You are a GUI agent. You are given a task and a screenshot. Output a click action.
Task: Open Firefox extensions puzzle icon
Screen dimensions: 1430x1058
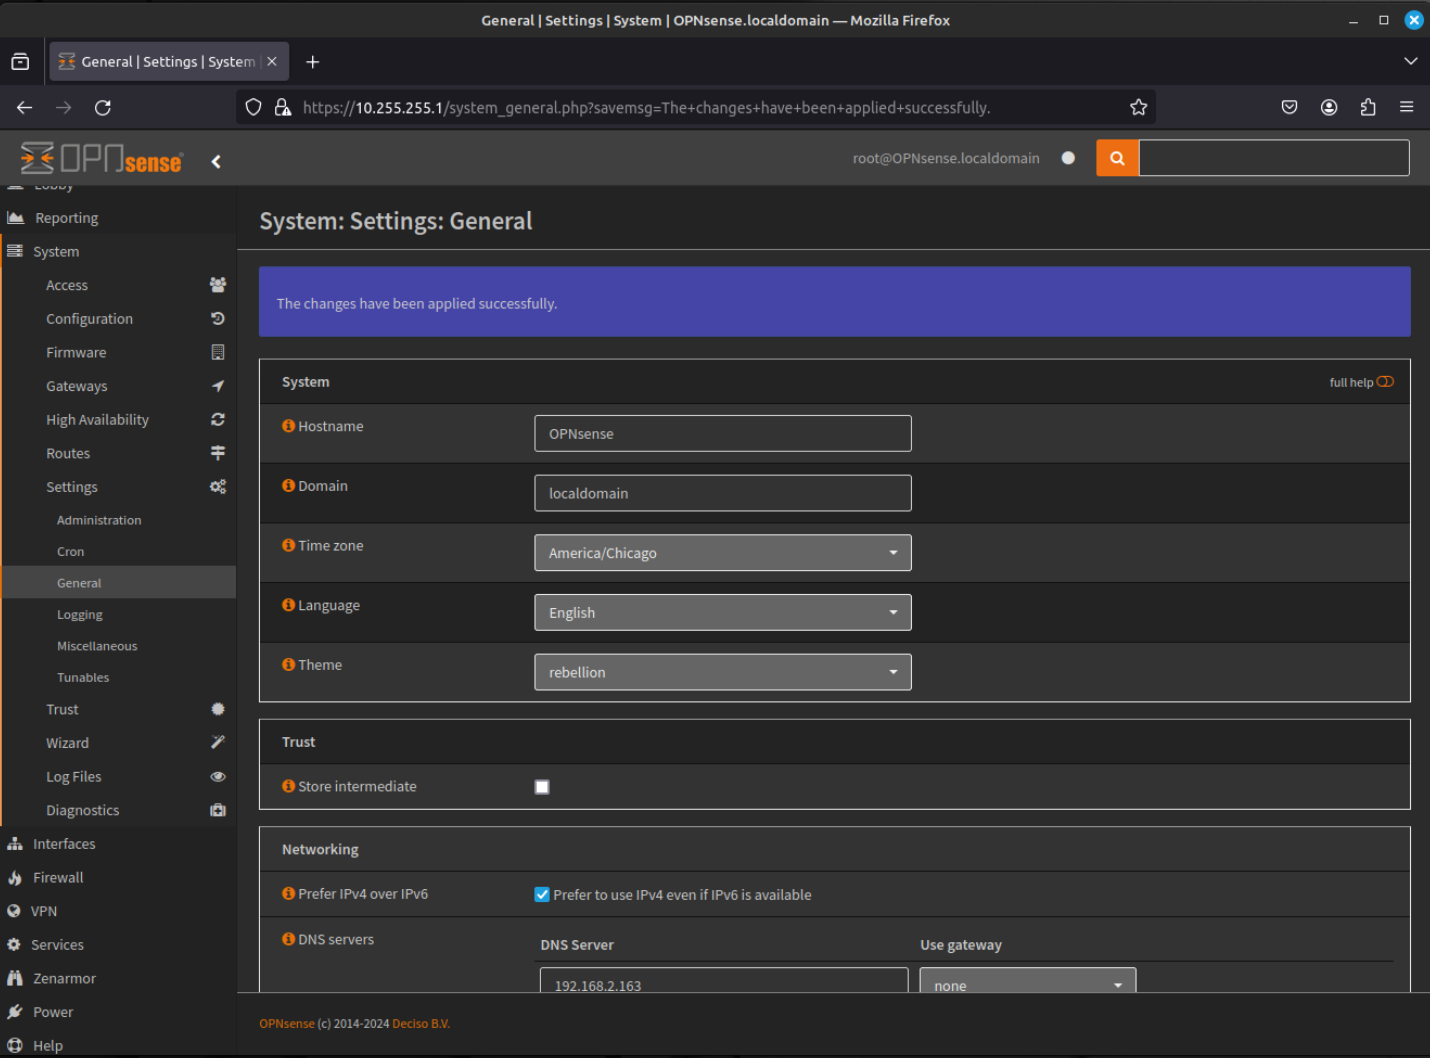coord(1368,107)
